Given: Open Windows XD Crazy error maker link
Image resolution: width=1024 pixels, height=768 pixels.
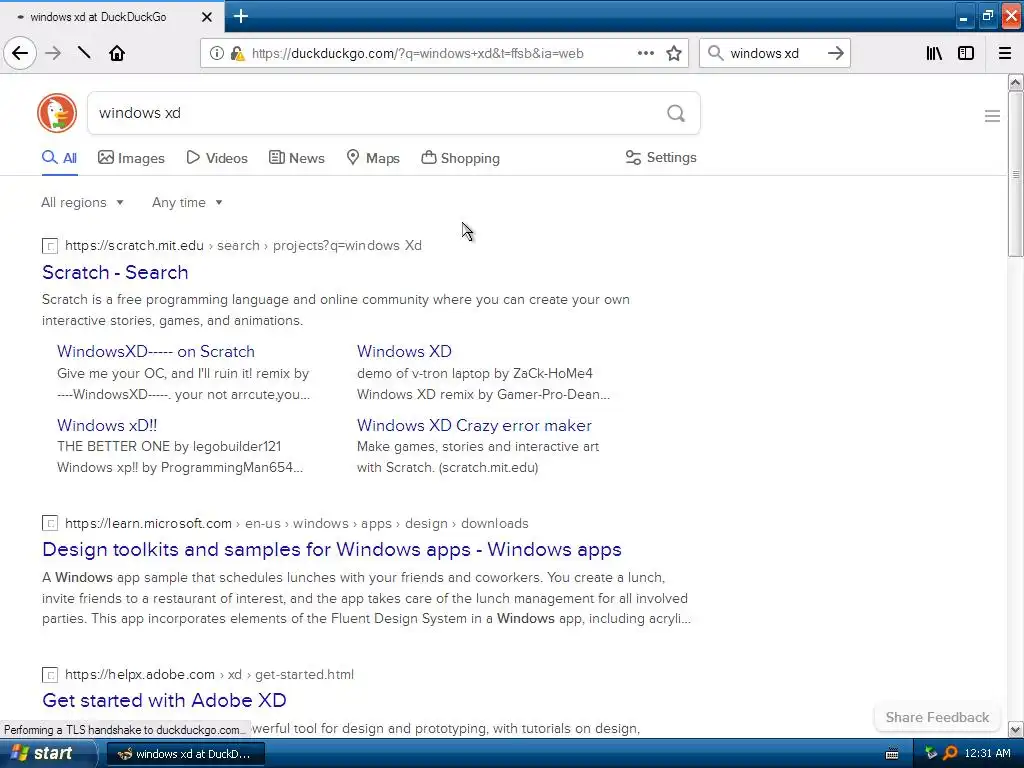Looking at the screenshot, I should (x=474, y=425).
